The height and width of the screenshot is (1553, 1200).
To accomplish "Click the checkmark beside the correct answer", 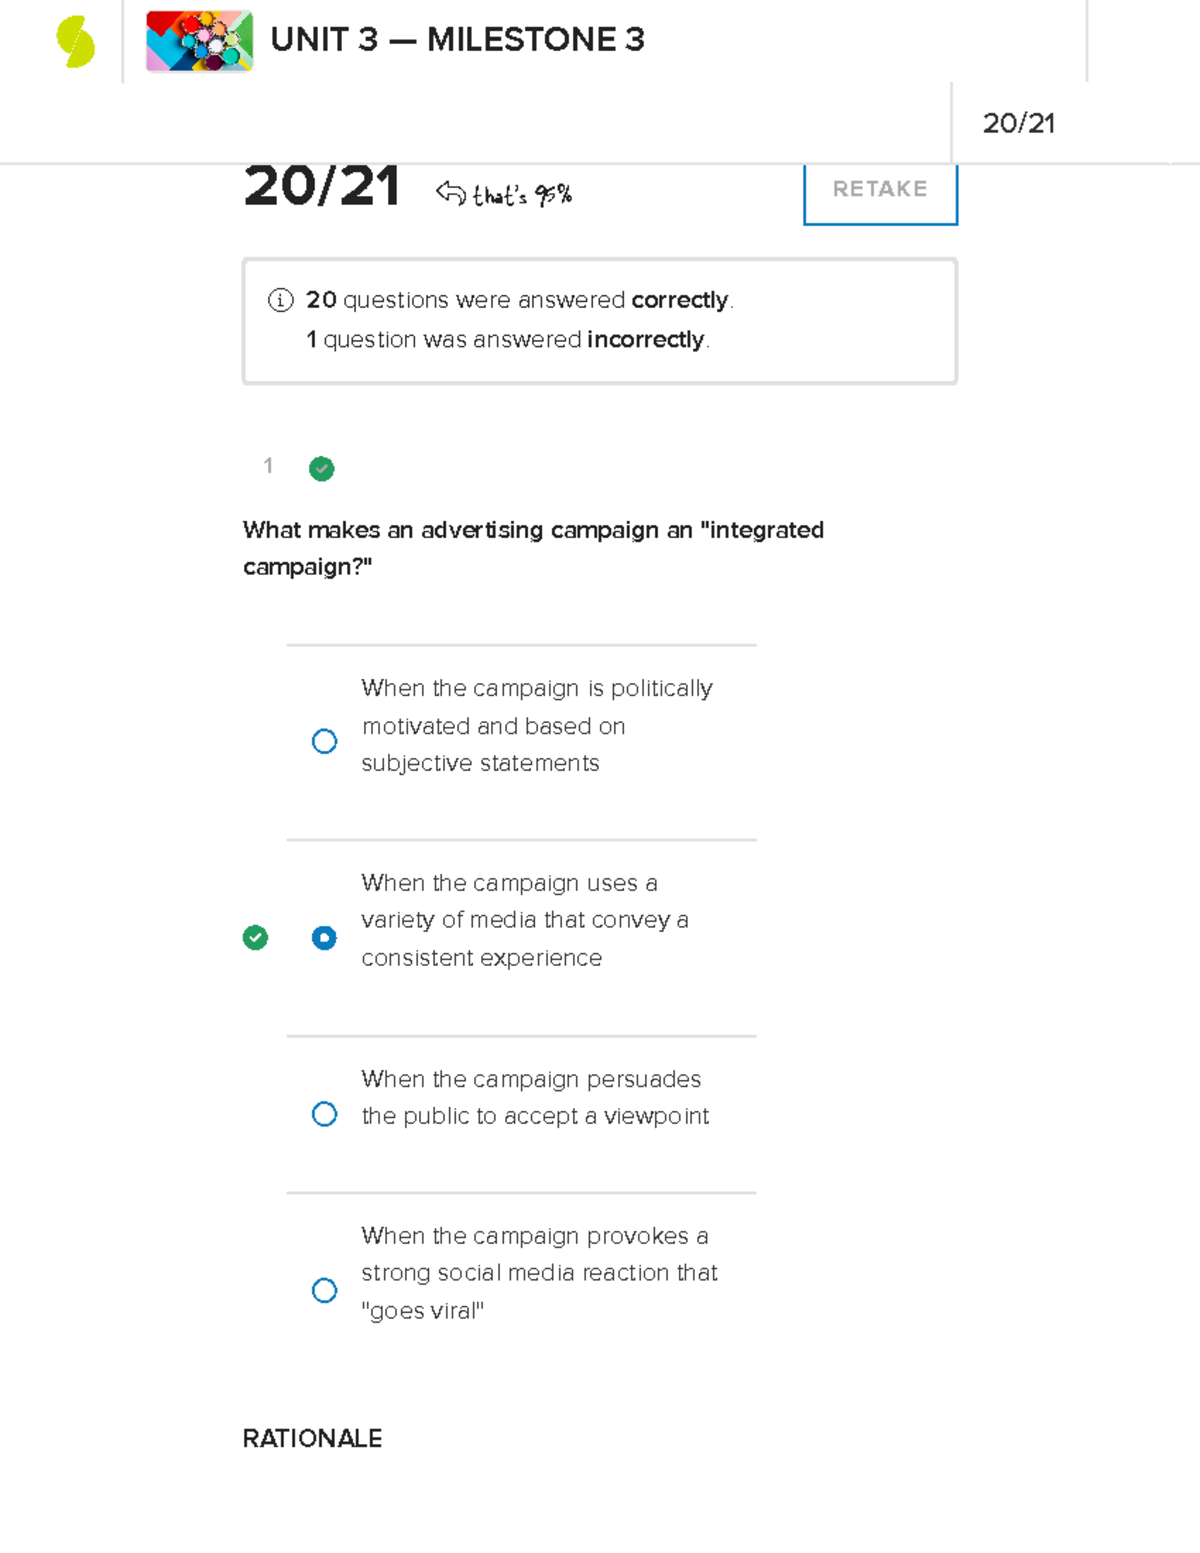I will point(255,937).
